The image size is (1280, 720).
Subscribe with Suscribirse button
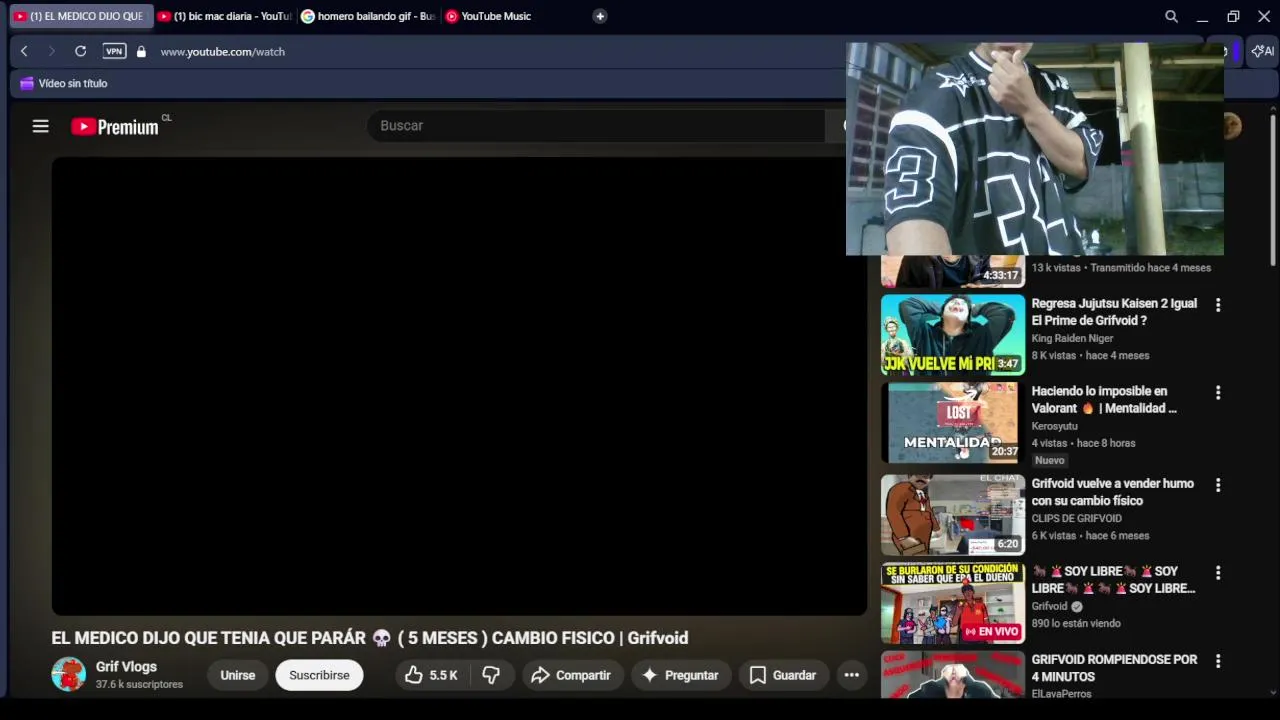(319, 675)
